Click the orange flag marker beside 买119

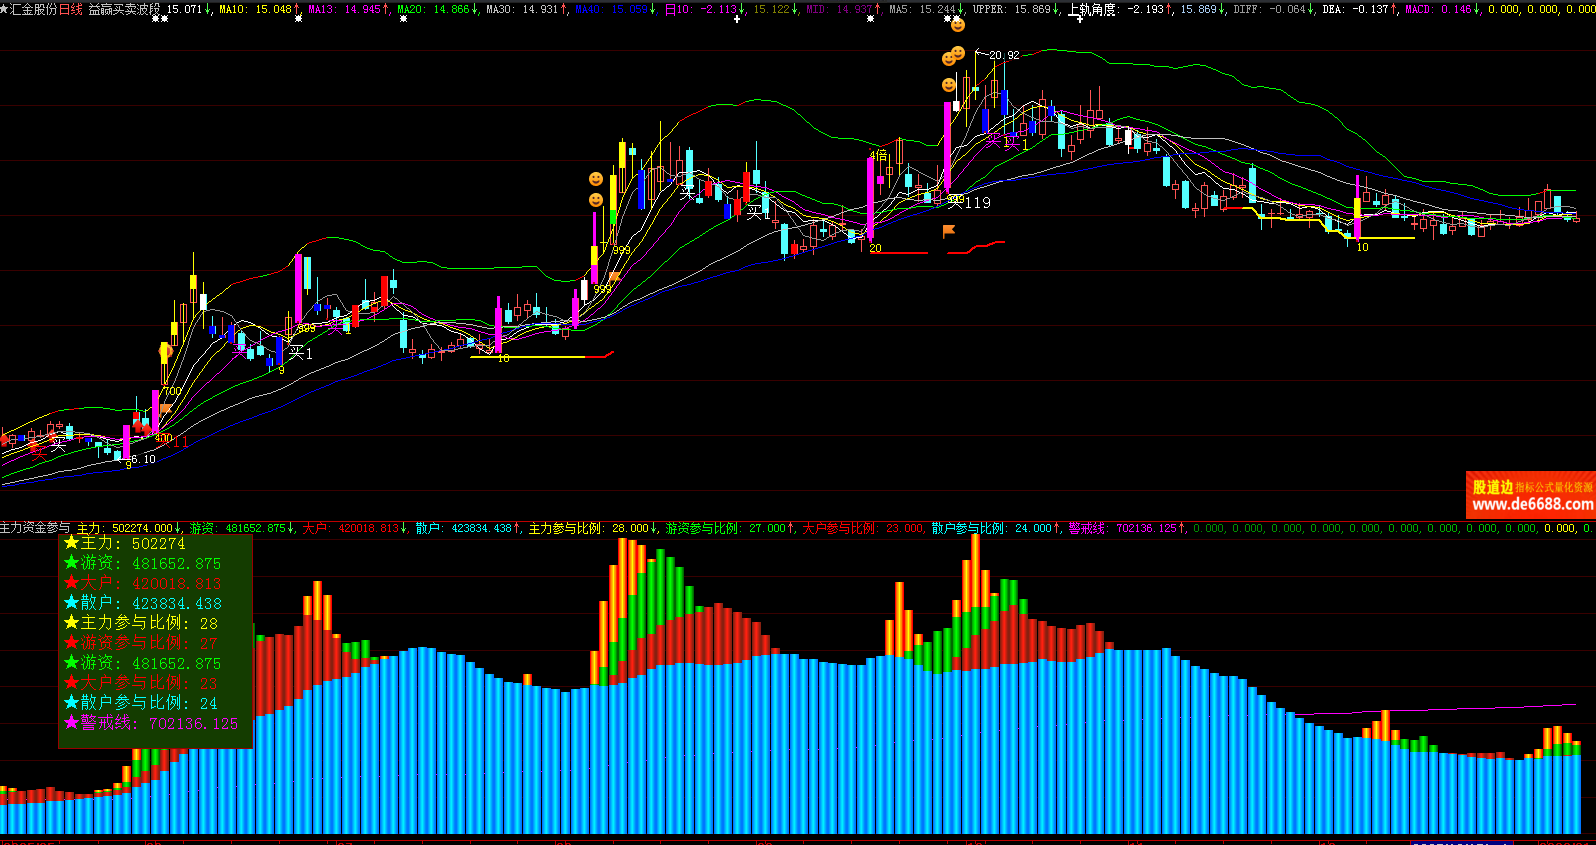pos(948,231)
